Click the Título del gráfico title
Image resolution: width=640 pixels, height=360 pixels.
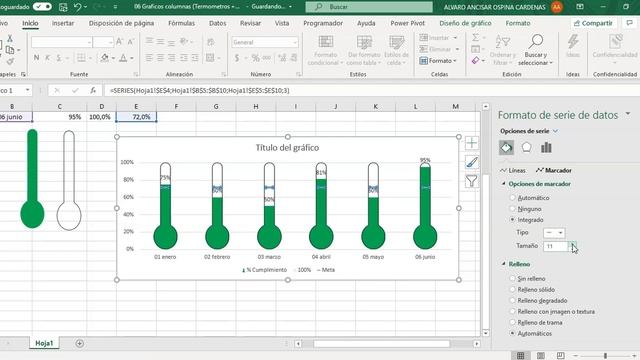point(287,148)
